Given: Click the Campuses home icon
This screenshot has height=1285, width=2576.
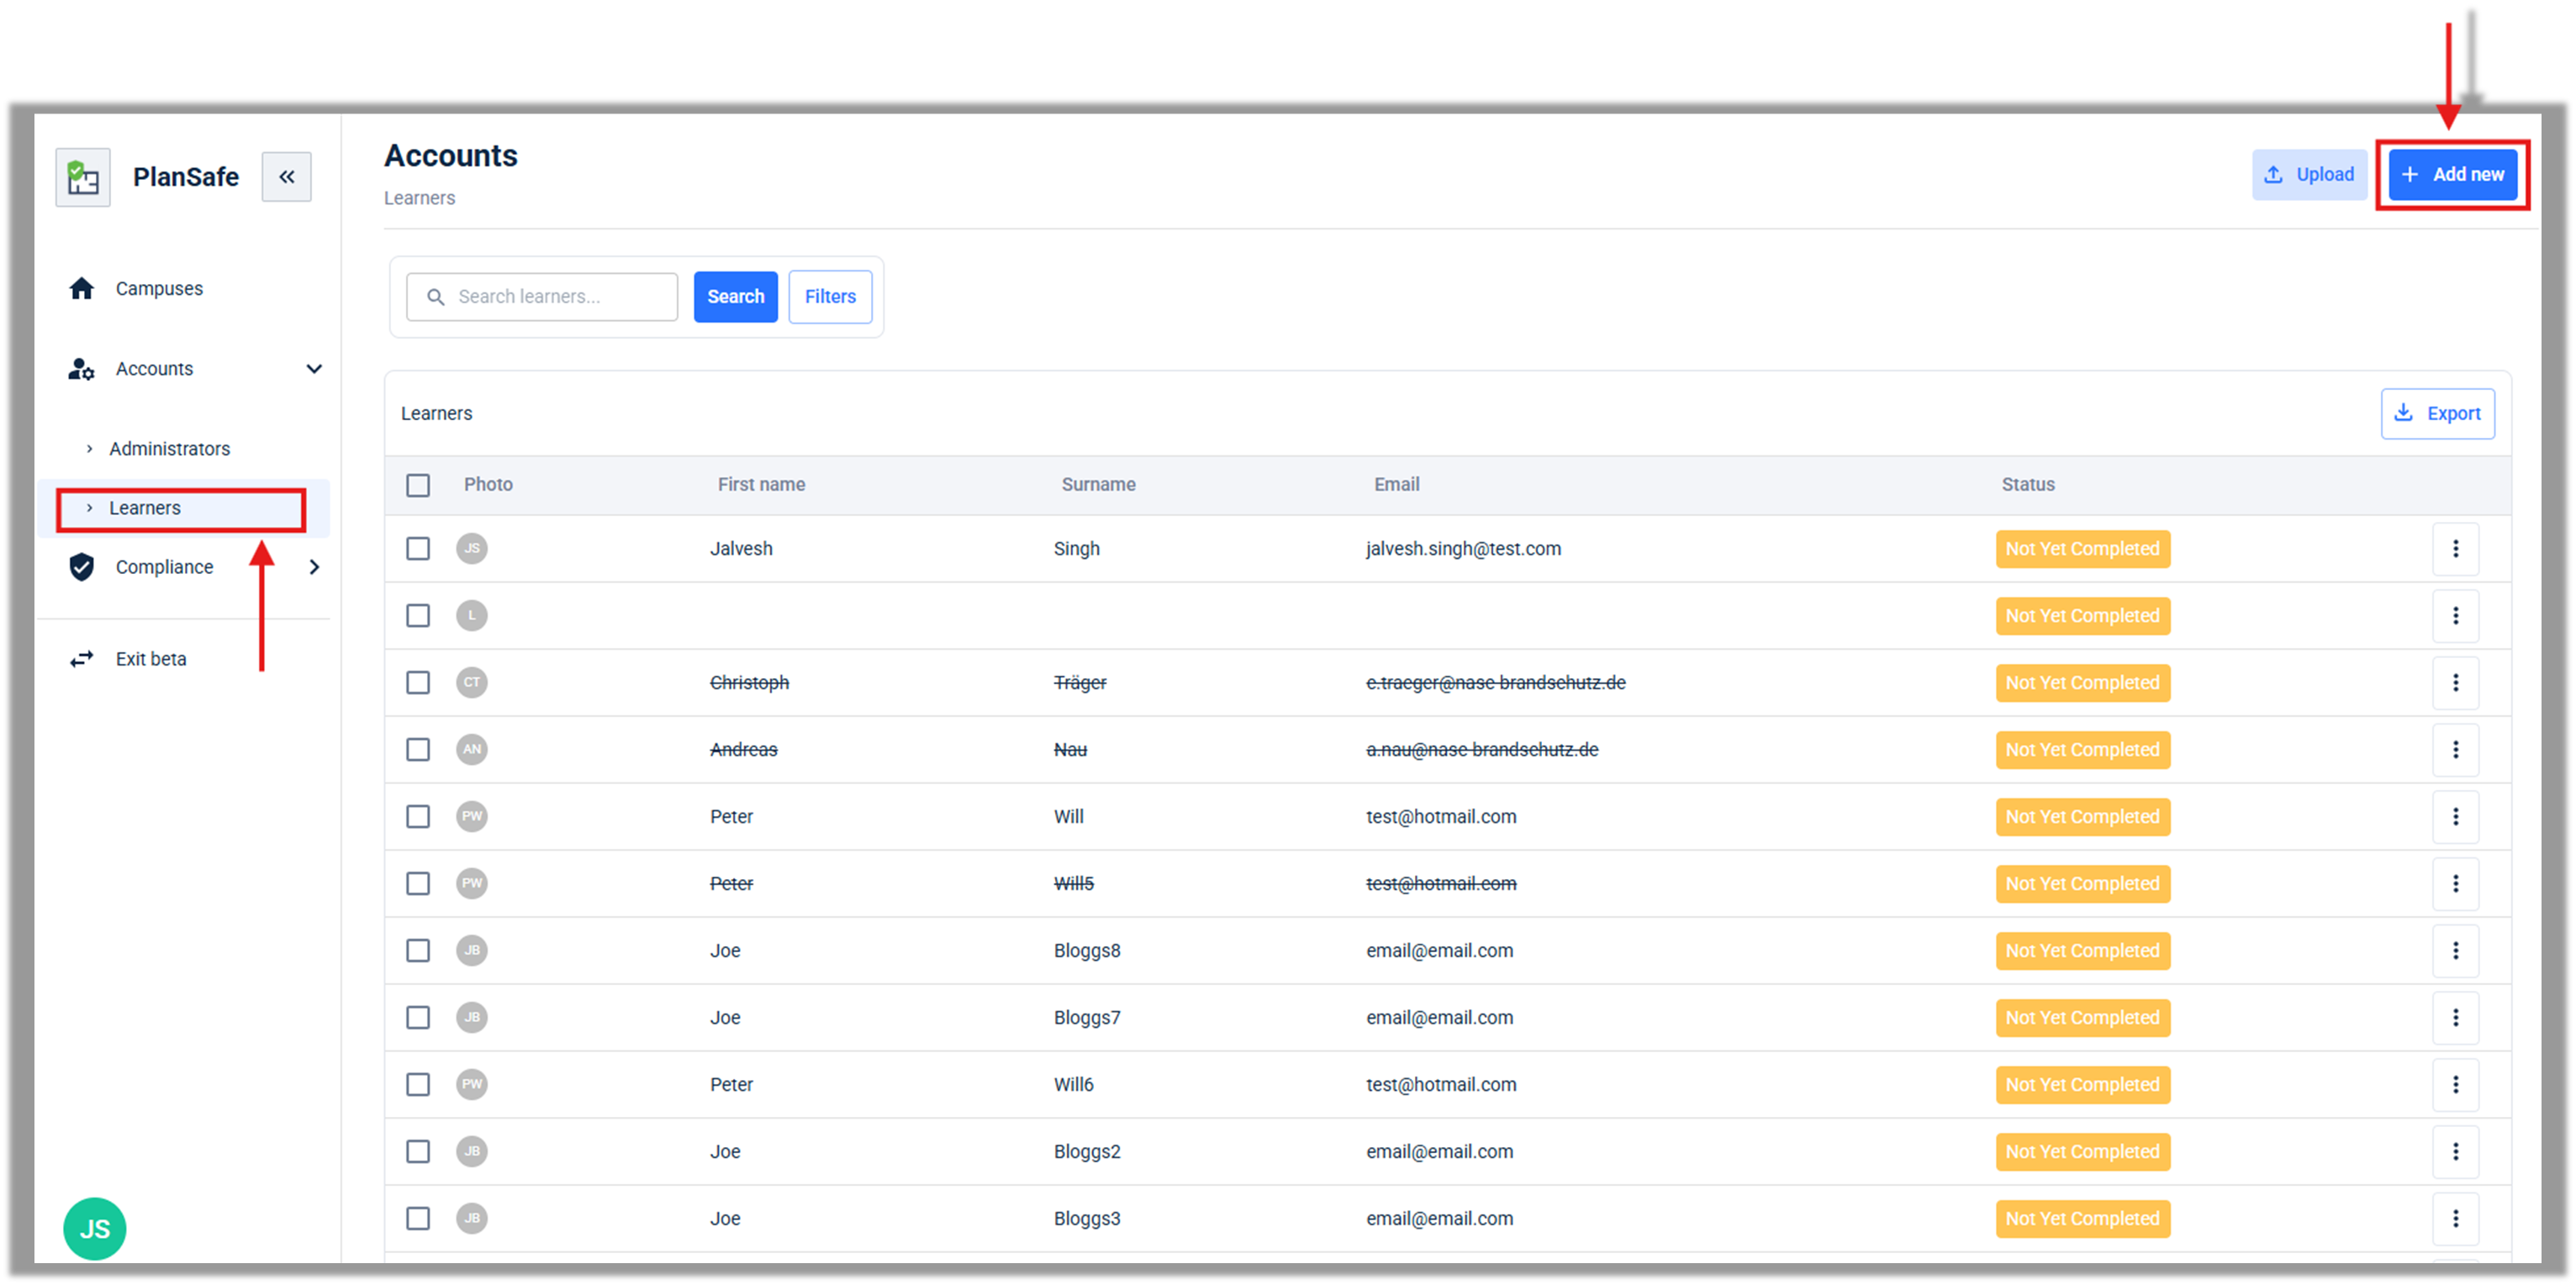Looking at the screenshot, I should (82, 288).
